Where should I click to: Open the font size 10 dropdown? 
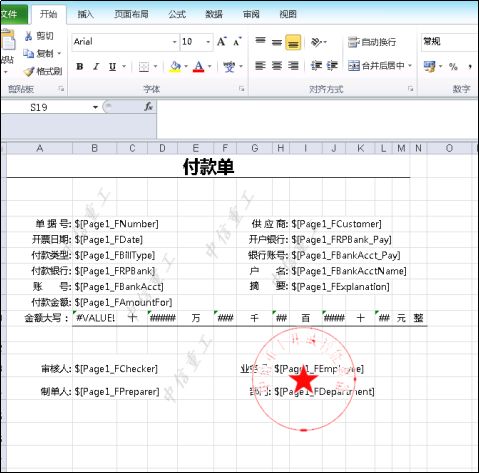208,42
